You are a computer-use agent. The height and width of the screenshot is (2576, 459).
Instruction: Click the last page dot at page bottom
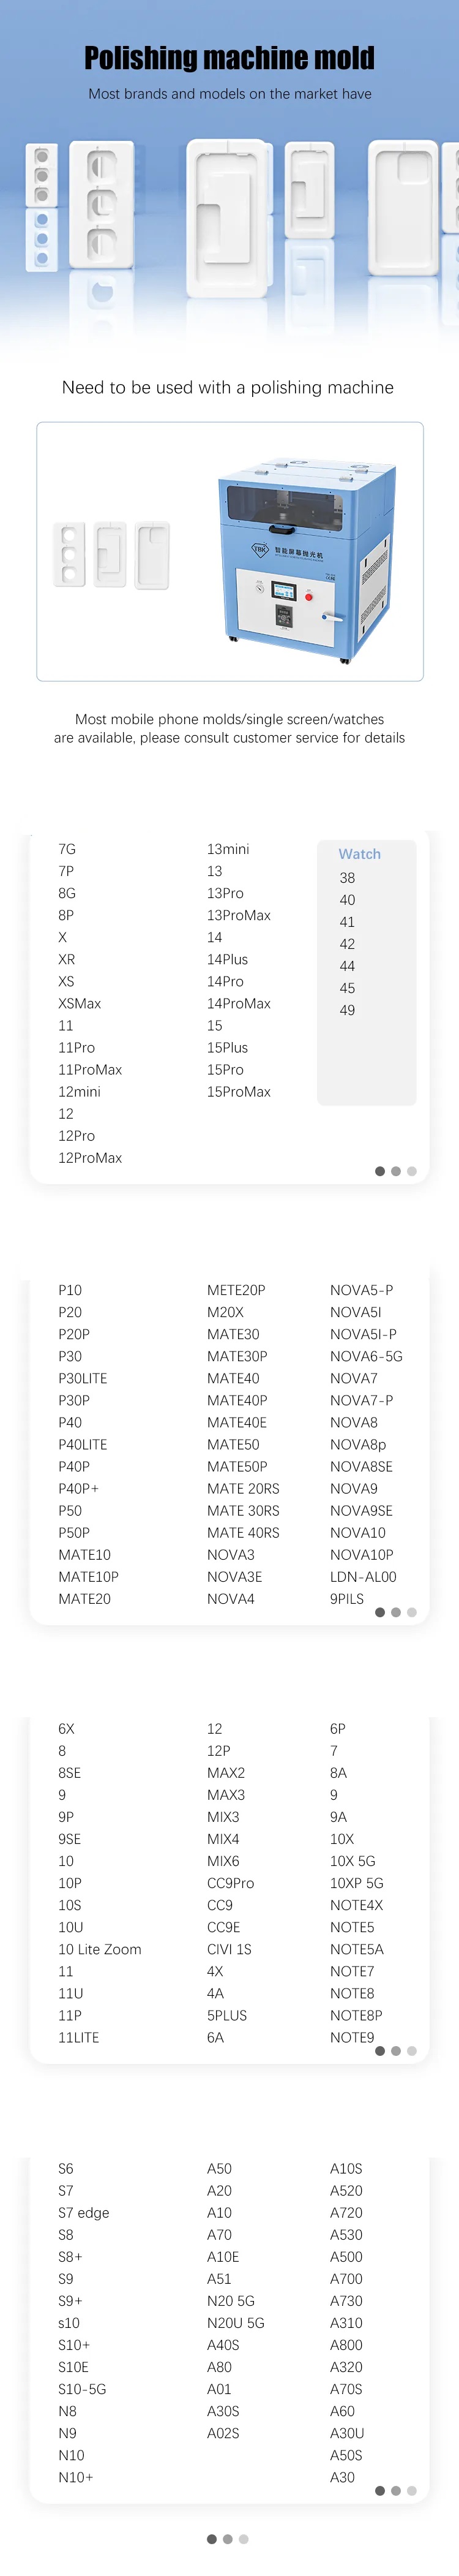(x=244, y=2539)
